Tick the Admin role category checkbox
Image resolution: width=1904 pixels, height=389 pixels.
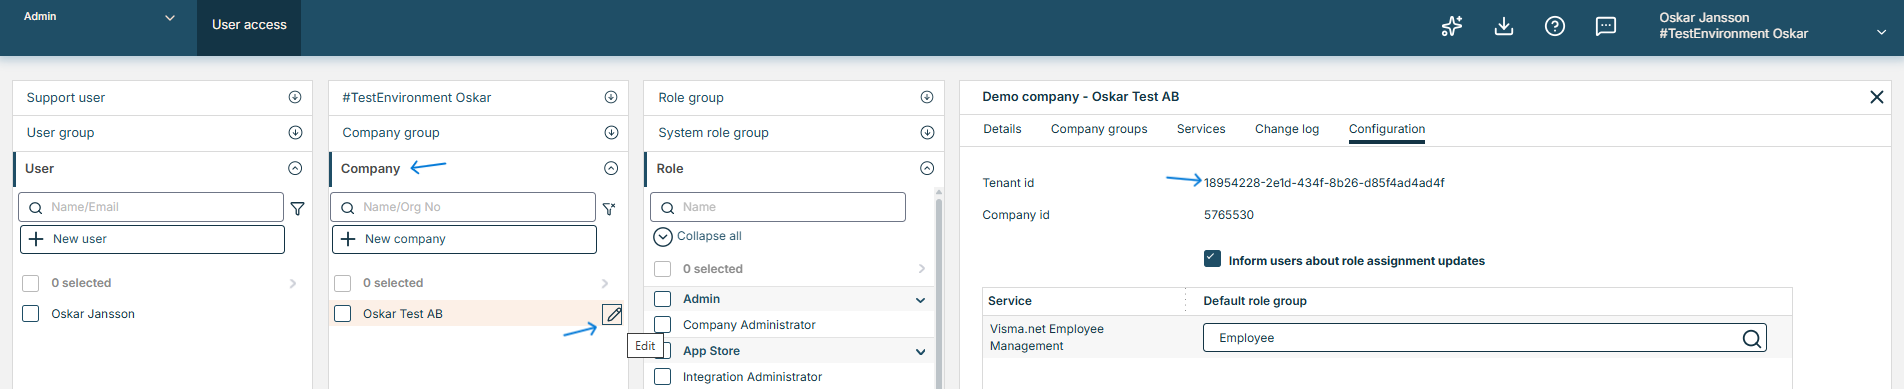(662, 299)
